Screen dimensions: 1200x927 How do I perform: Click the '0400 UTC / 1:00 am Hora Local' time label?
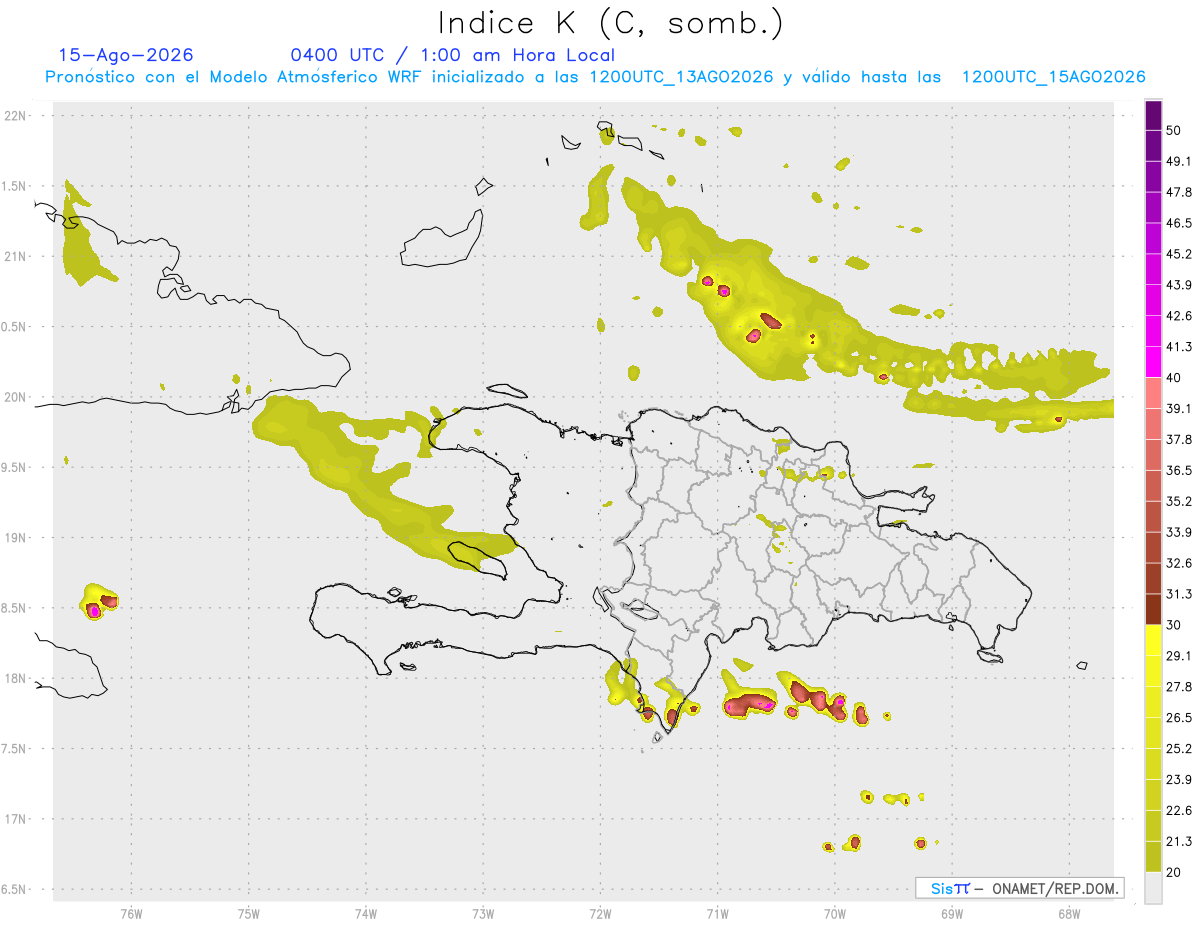tap(452, 55)
